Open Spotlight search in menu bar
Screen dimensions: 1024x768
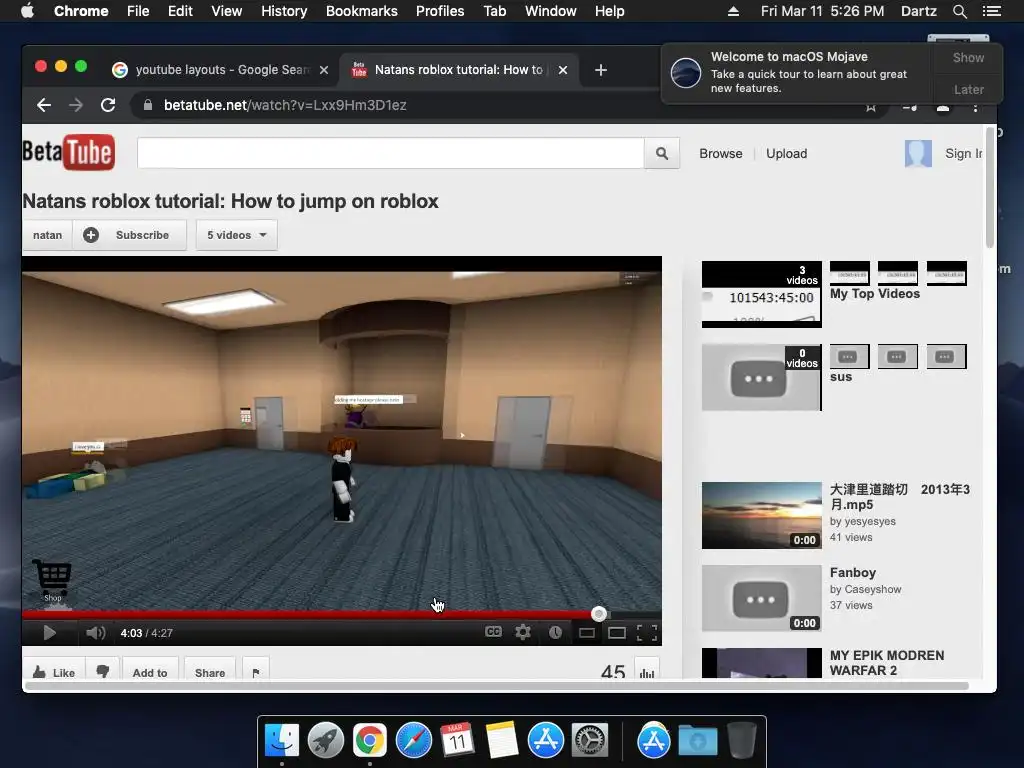point(959,11)
